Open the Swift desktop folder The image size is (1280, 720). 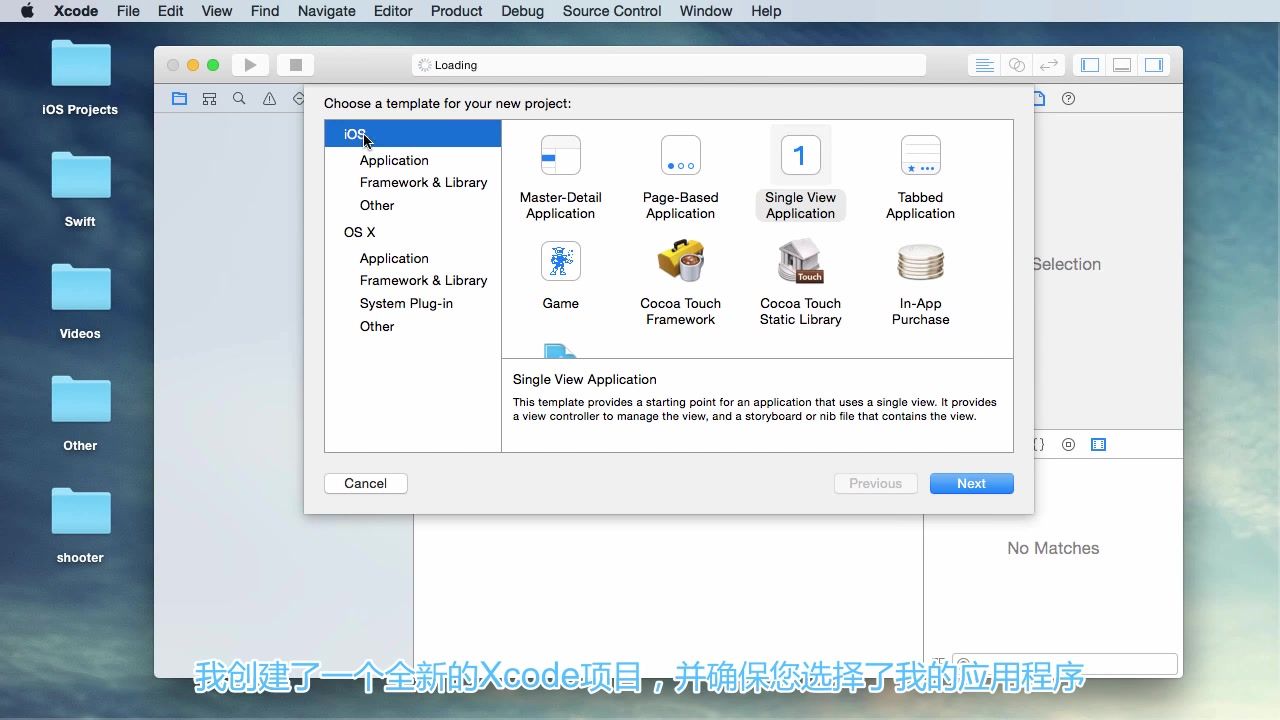[x=80, y=190]
